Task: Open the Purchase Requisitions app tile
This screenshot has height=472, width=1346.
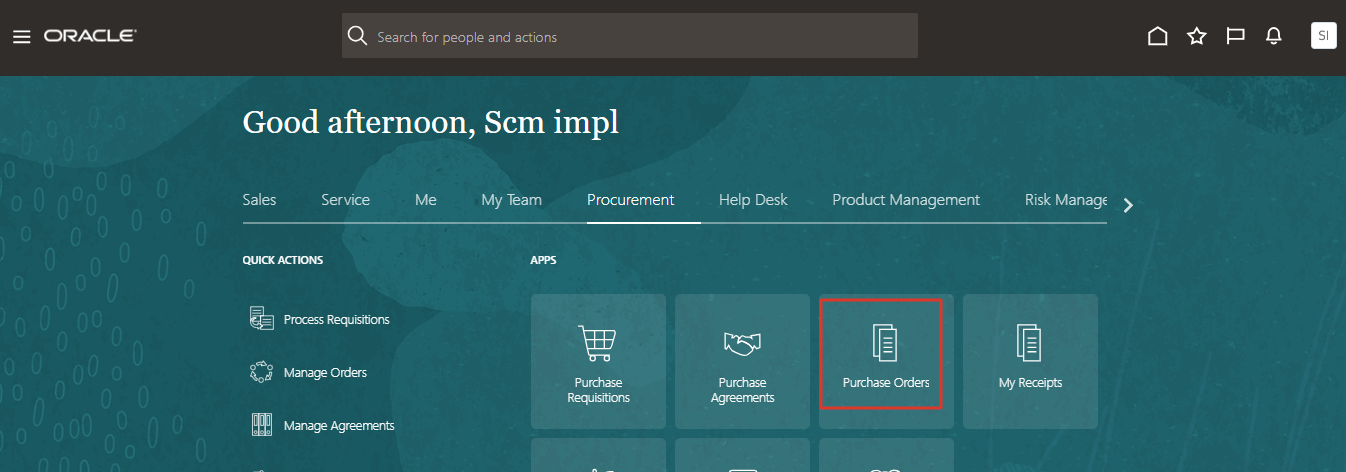Action: (598, 361)
